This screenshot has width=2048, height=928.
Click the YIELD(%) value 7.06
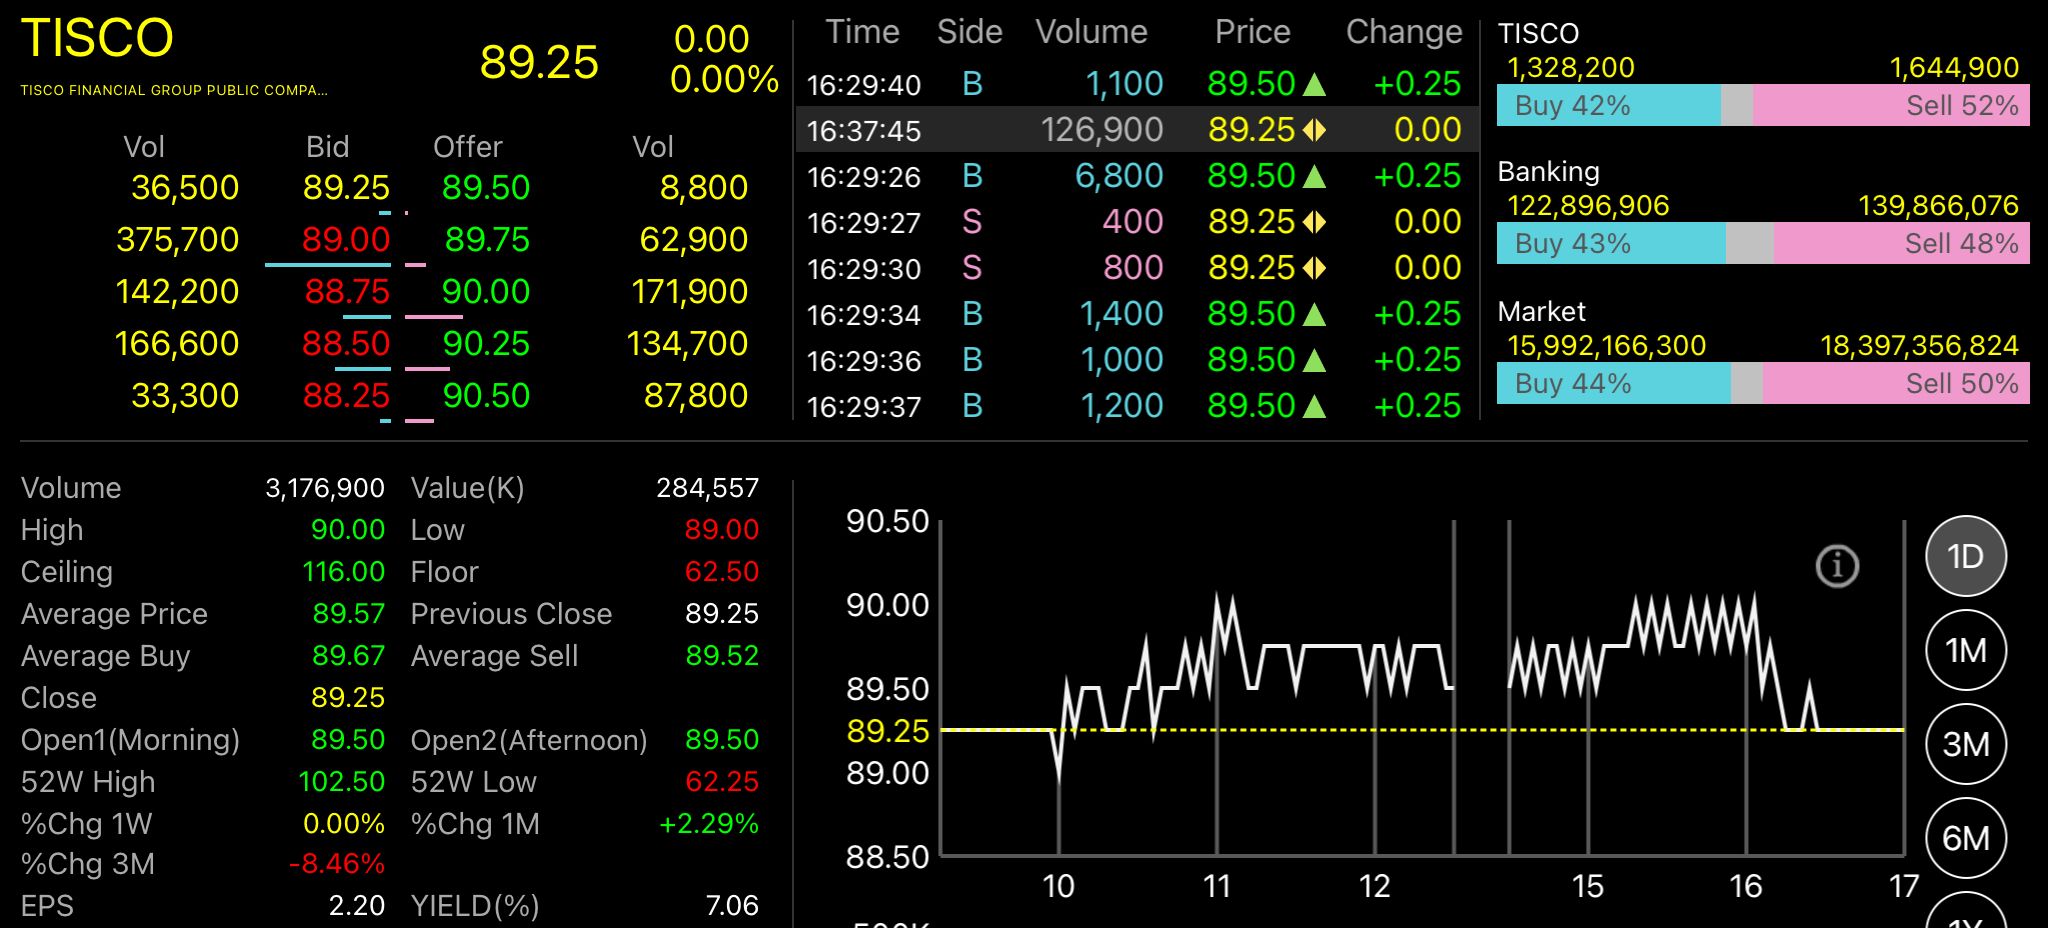[x=732, y=905]
